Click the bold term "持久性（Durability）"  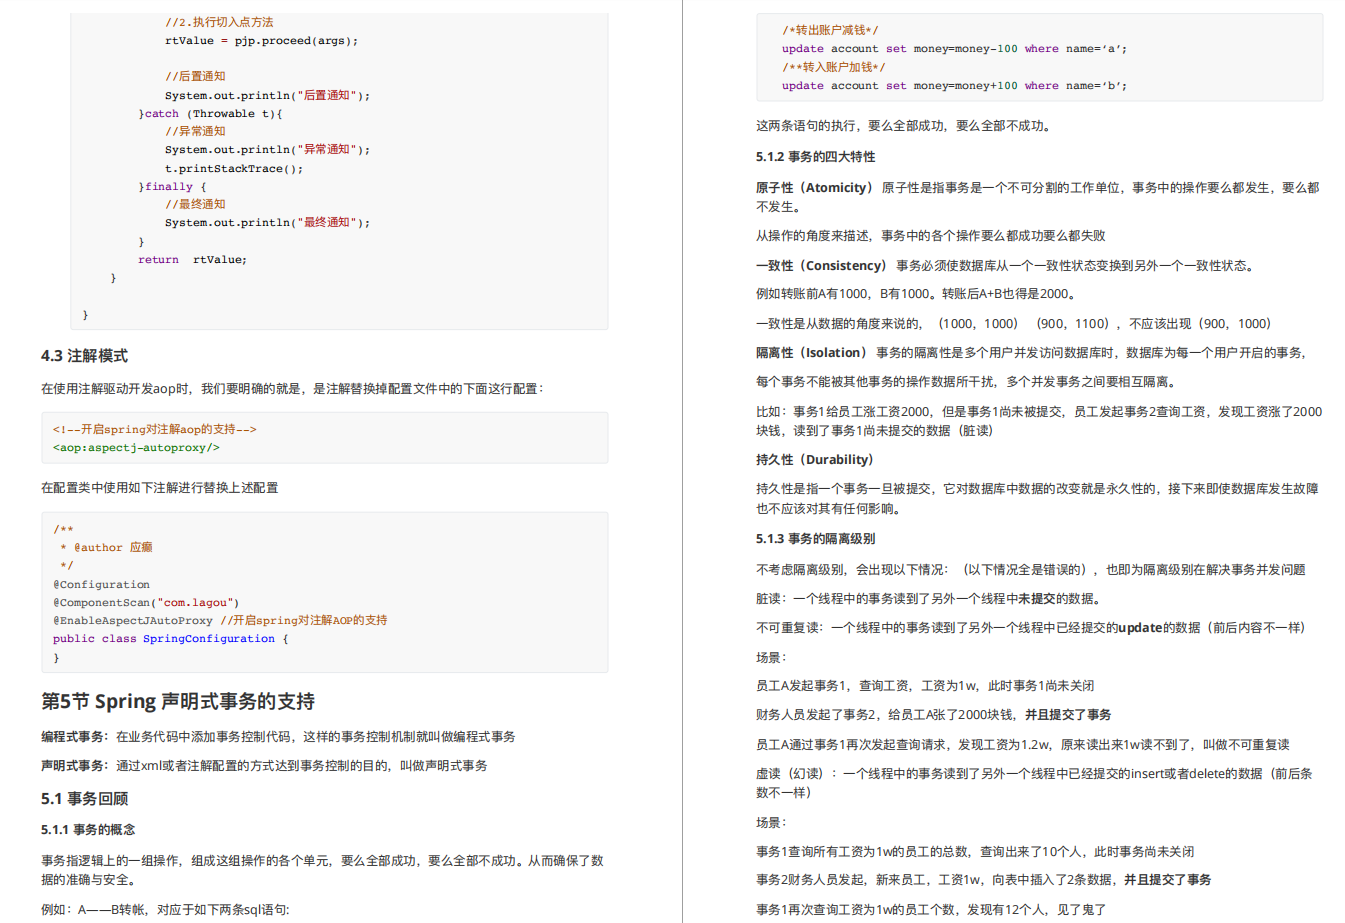814,460
